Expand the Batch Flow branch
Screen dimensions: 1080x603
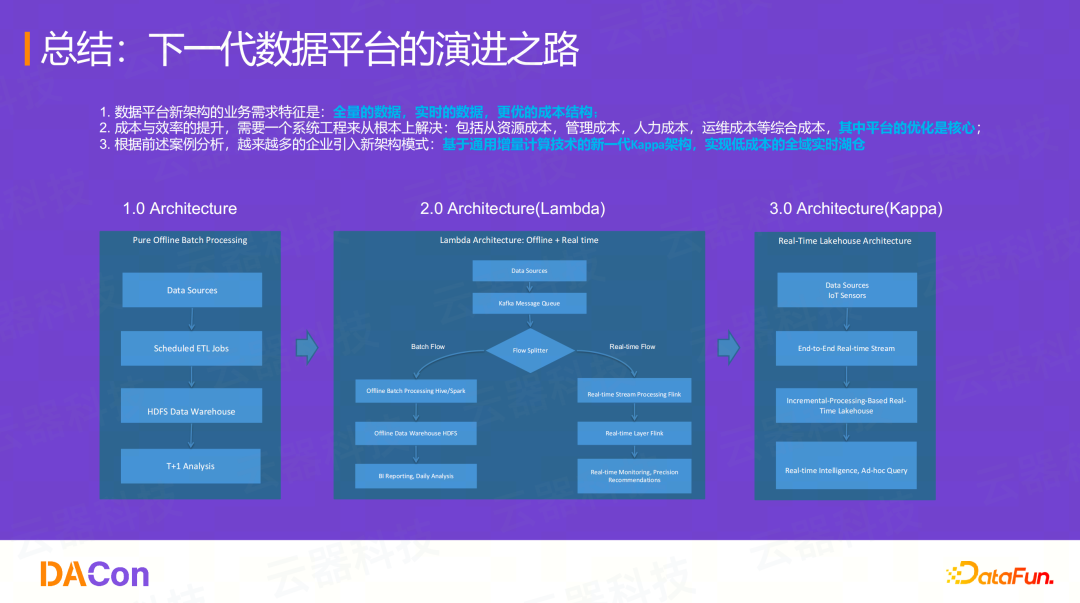428,346
